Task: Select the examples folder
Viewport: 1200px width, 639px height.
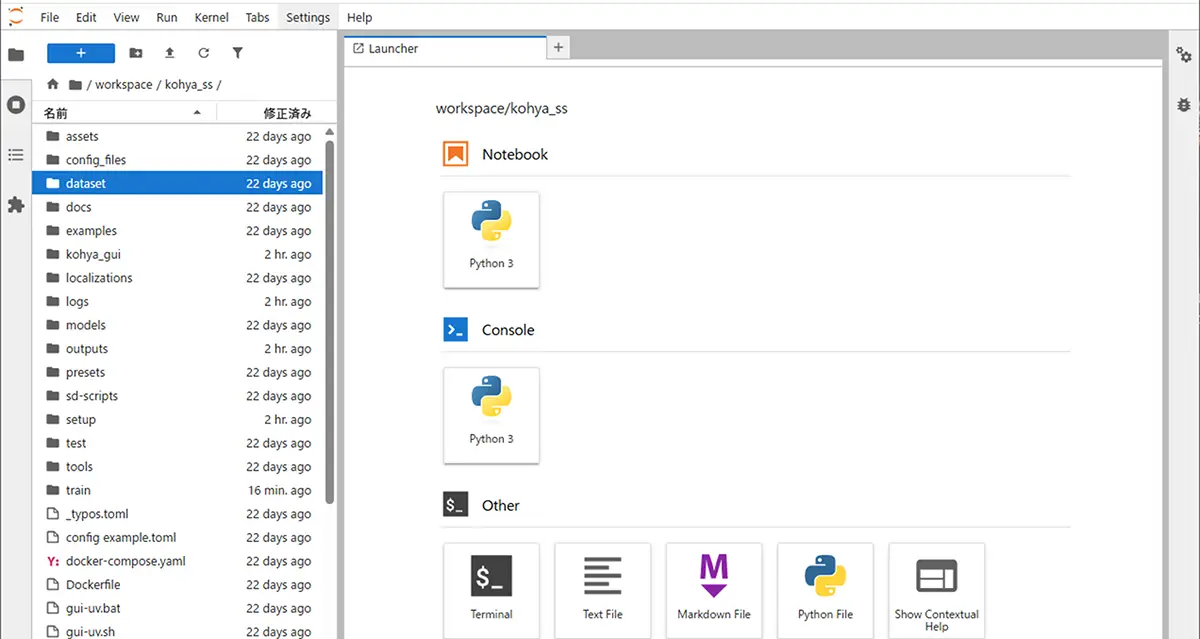Action: 179,231
